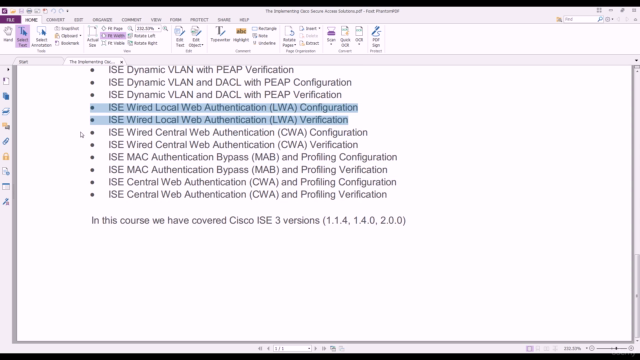Enable single page view mode
Viewport: 640px width, 360px height.
pos(529,349)
